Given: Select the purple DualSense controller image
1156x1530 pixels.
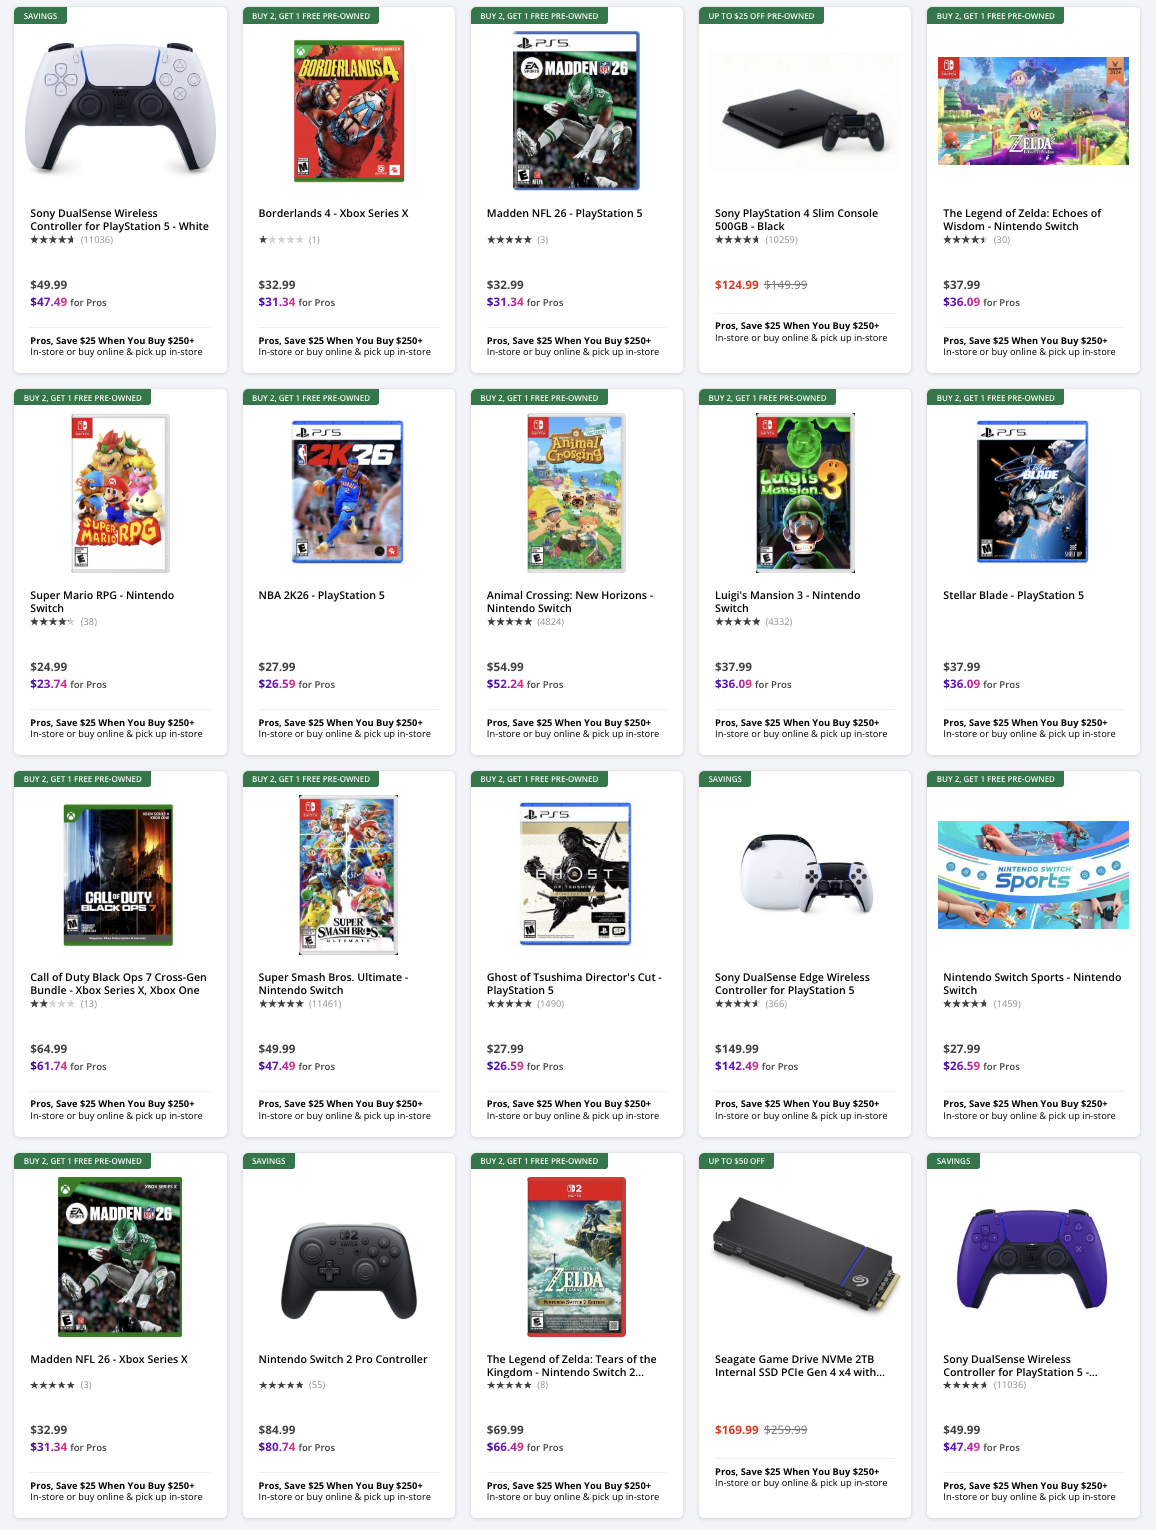Looking at the screenshot, I should tap(1033, 1258).
